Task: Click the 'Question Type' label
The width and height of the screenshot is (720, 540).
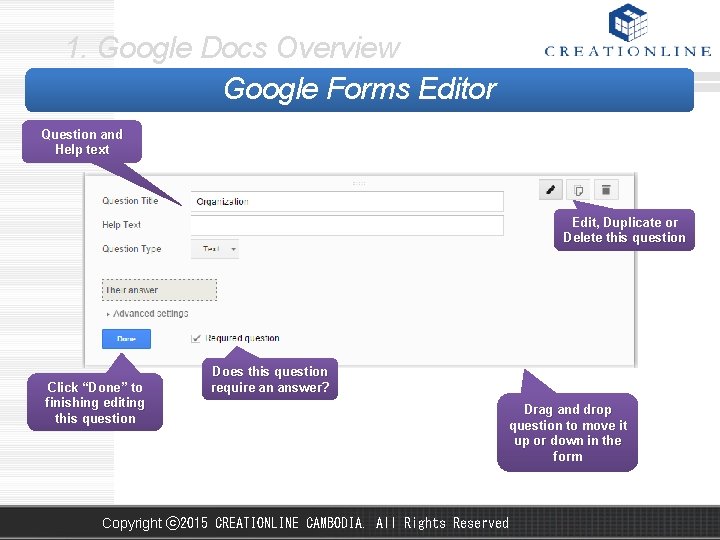Action: click(132, 249)
